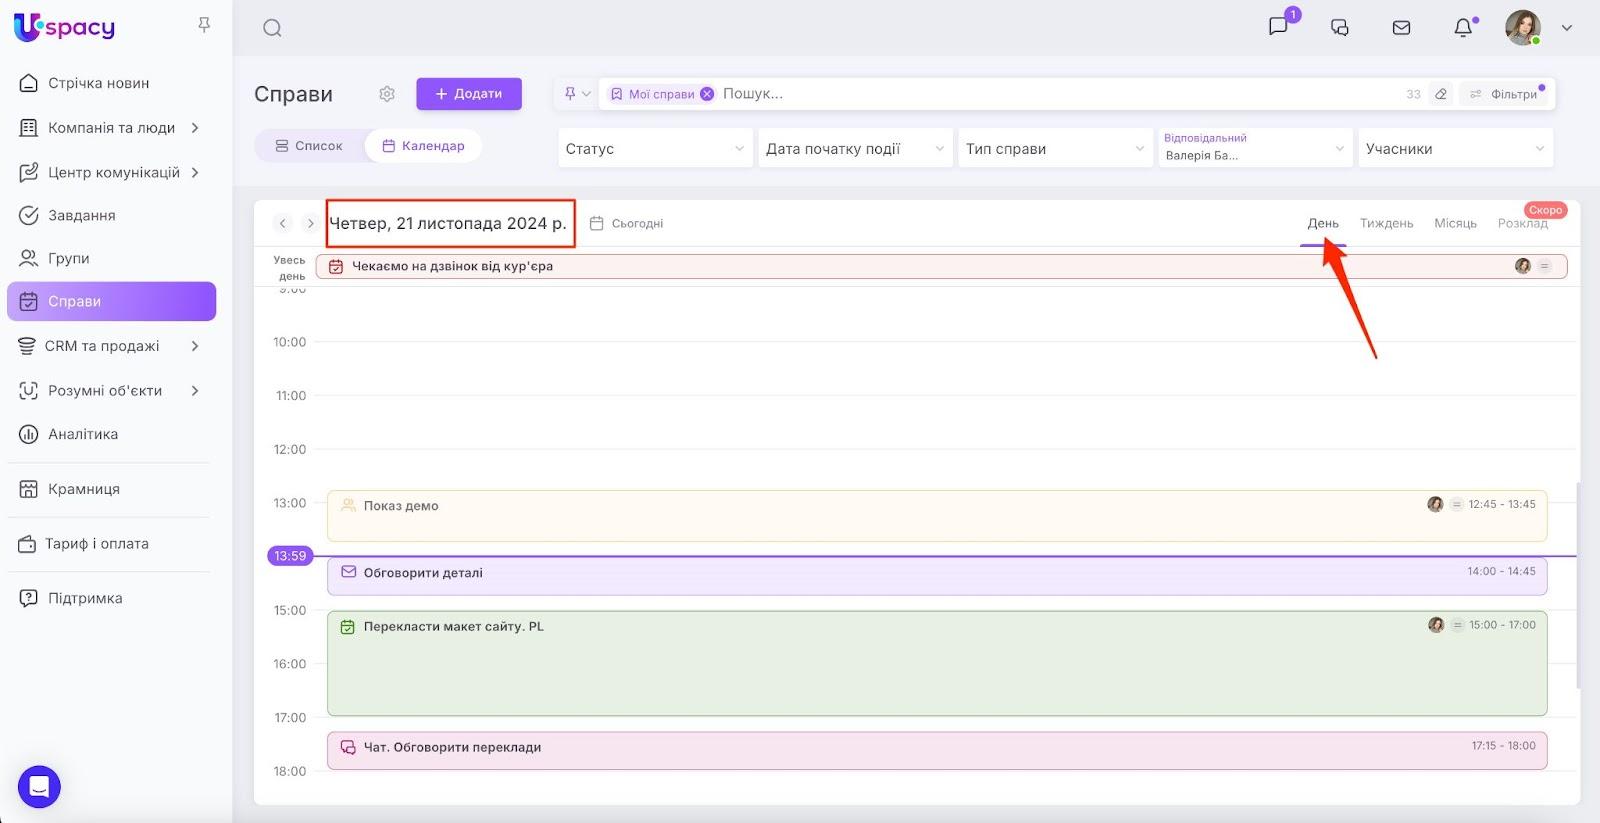Click the Додати button
Image resolution: width=1600 pixels, height=823 pixels.
pyautogui.click(x=469, y=94)
